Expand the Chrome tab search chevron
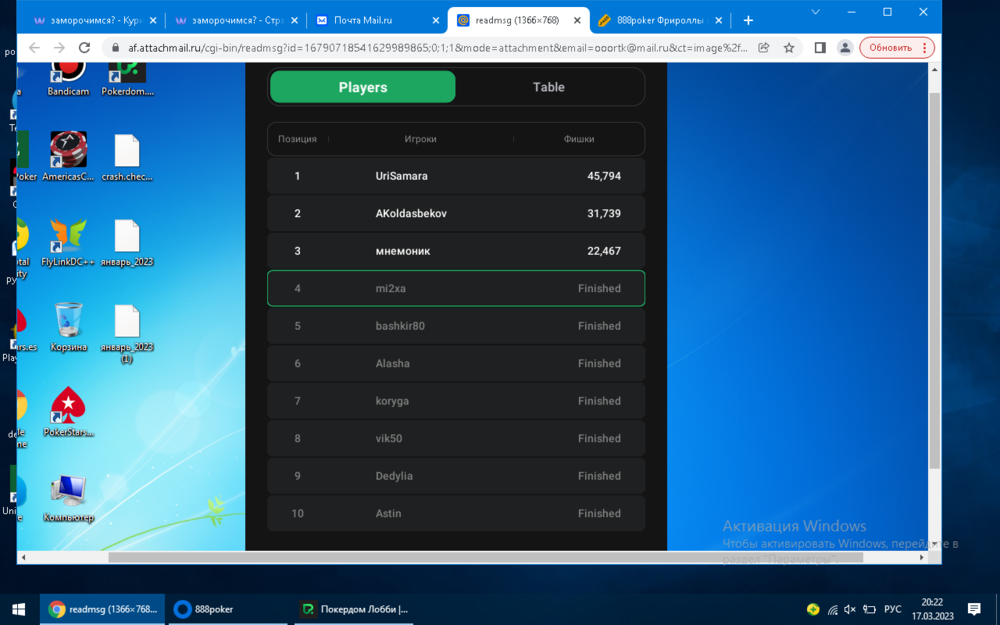Image resolution: width=1000 pixels, height=625 pixels. tap(816, 12)
